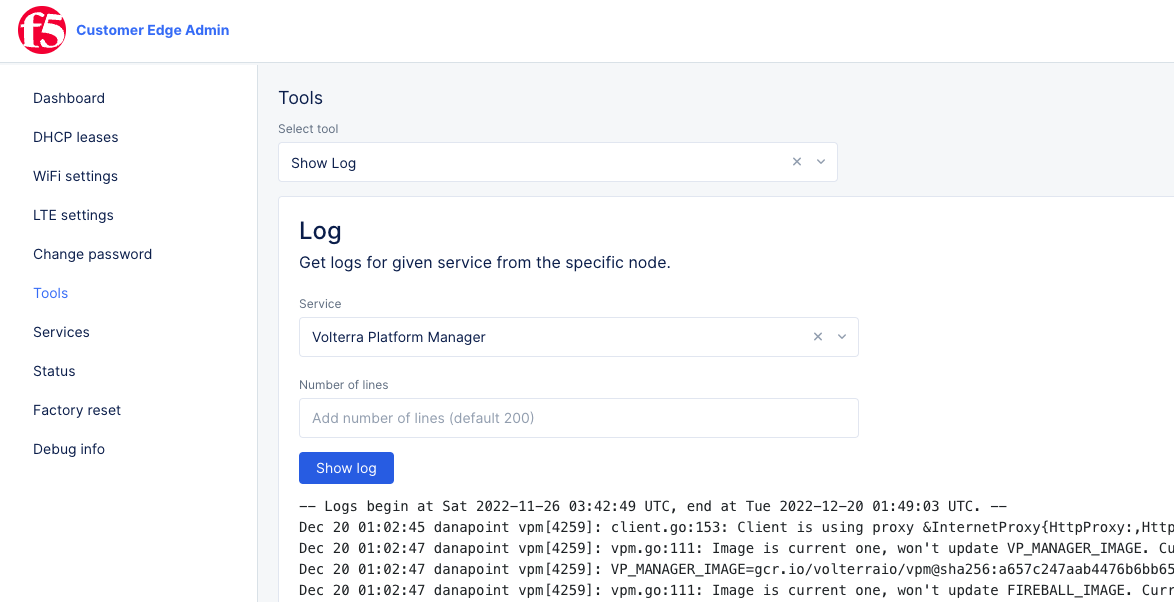Expand the Select tool dropdown chevron
The height and width of the screenshot is (602, 1174).
coord(820,161)
